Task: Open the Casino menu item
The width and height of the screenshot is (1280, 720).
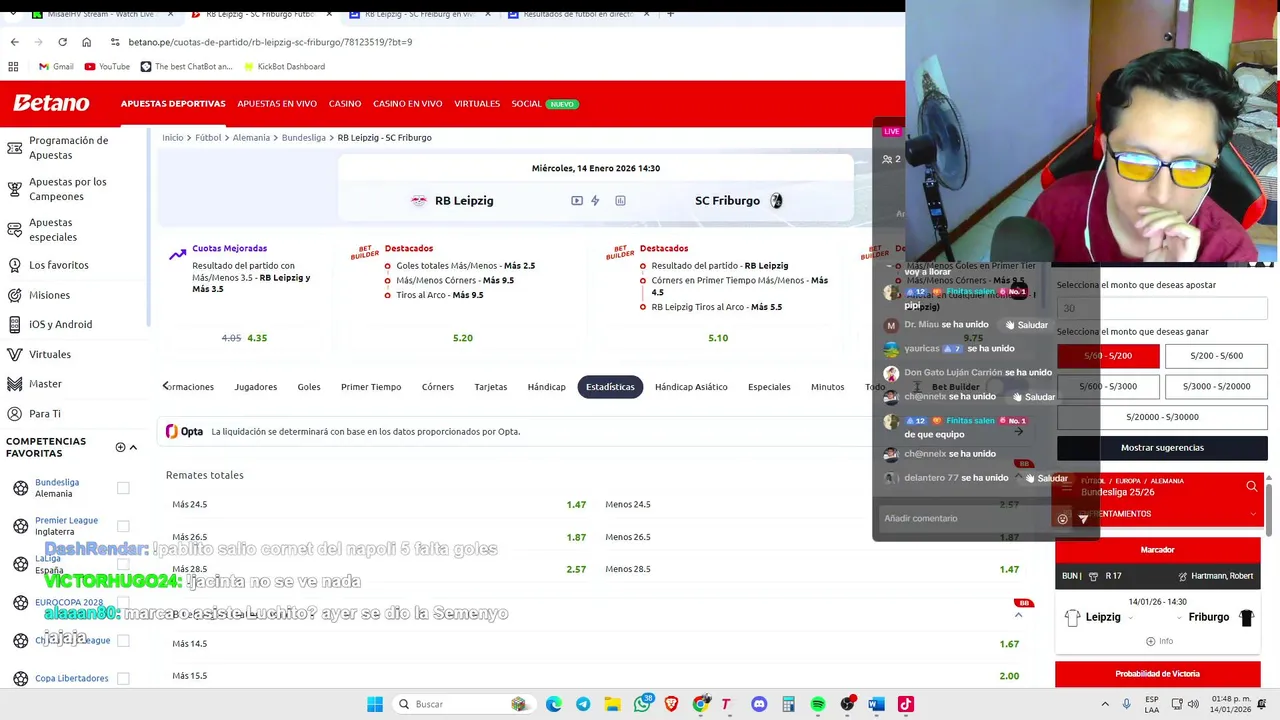Action: [345, 104]
